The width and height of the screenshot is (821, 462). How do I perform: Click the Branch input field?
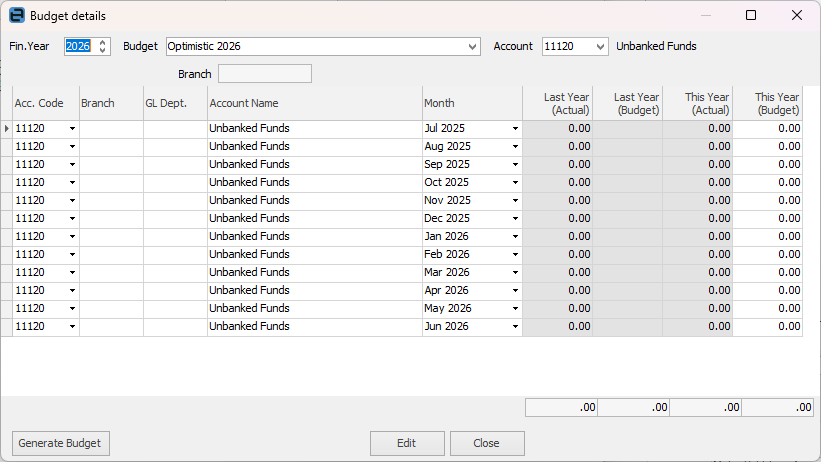[x=265, y=74]
